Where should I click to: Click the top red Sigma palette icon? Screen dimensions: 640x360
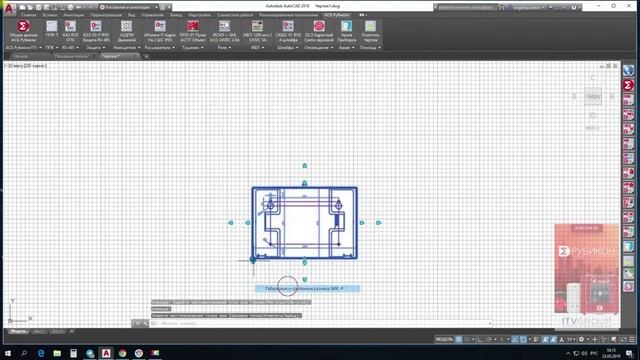click(x=629, y=85)
